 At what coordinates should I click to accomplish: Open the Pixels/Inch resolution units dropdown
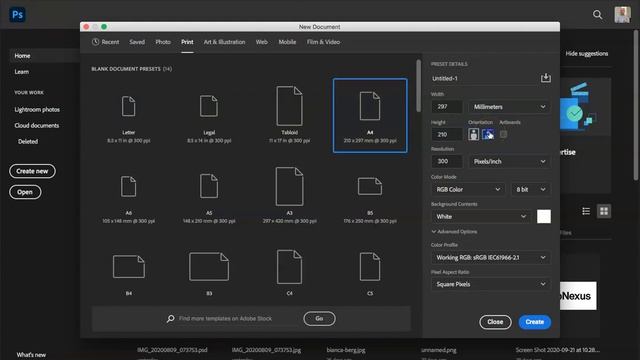(509, 162)
